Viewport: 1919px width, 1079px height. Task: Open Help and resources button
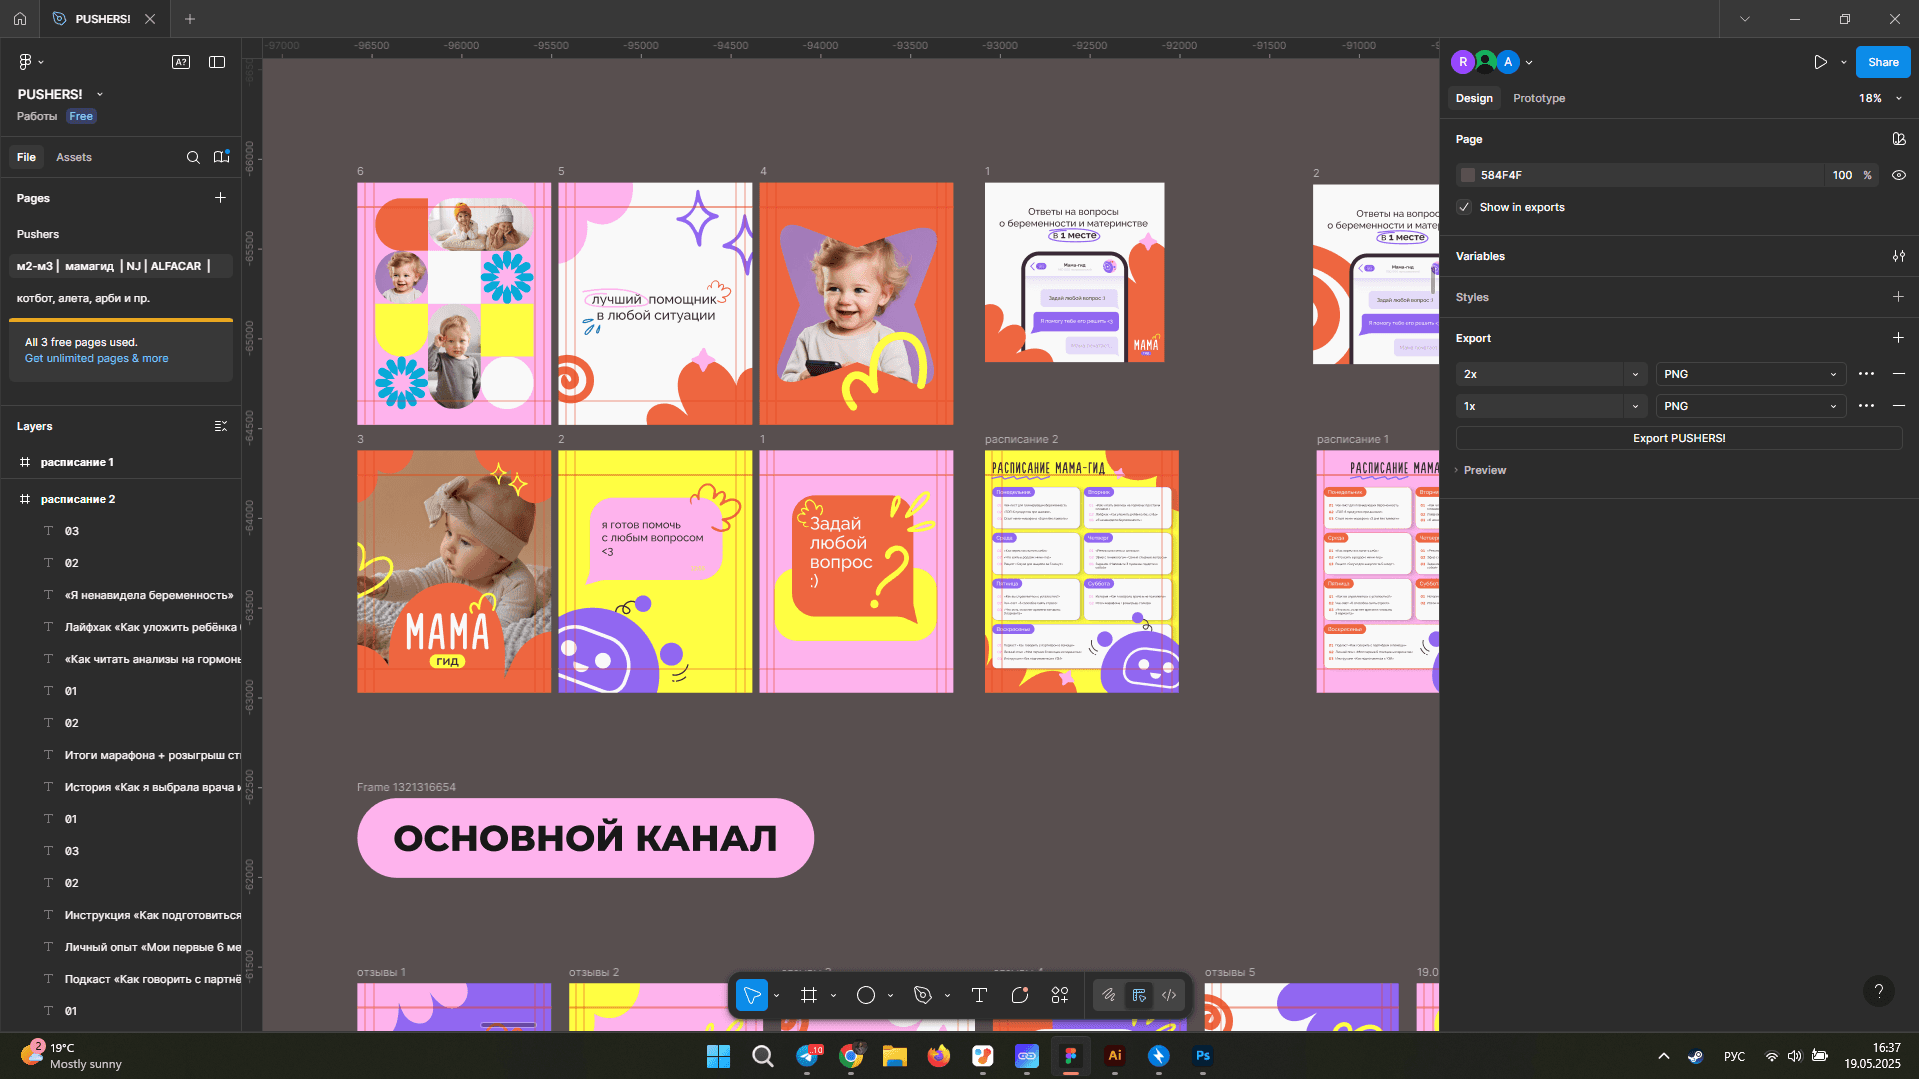[1878, 991]
